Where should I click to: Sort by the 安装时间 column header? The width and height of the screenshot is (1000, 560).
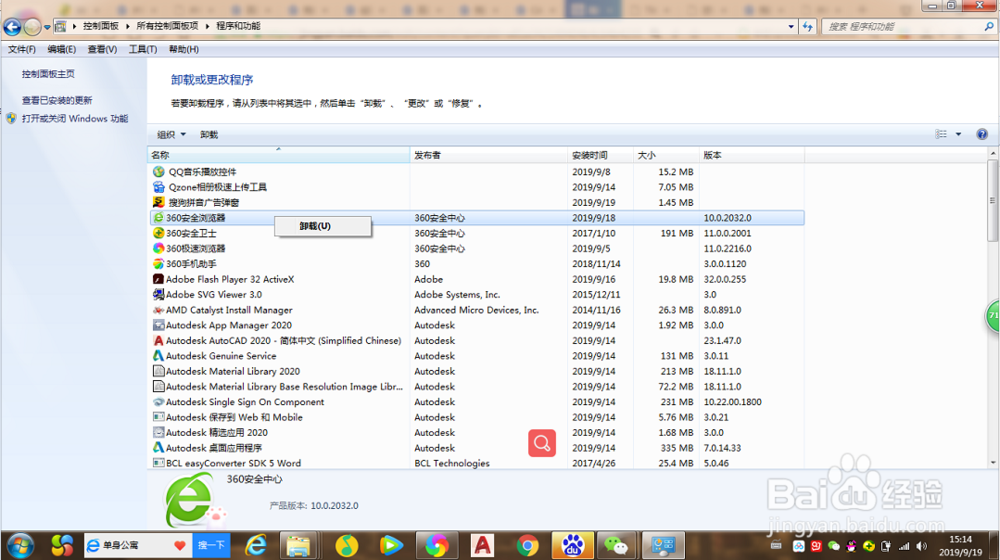pyautogui.click(x=600, y=155)
